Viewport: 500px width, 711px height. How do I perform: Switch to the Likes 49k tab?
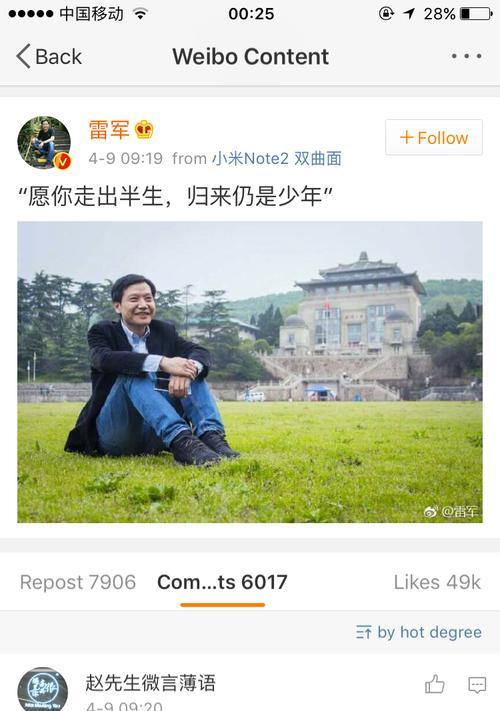[437, 582]
